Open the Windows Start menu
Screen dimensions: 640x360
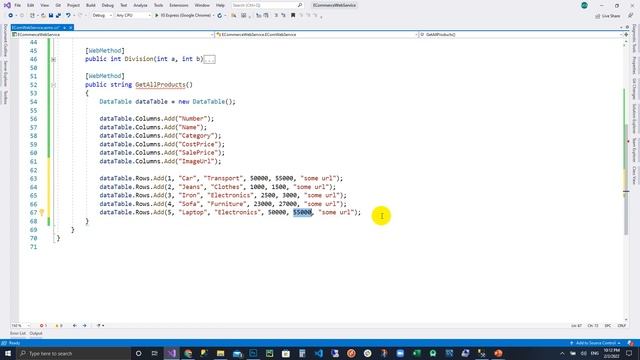[8, 353]
